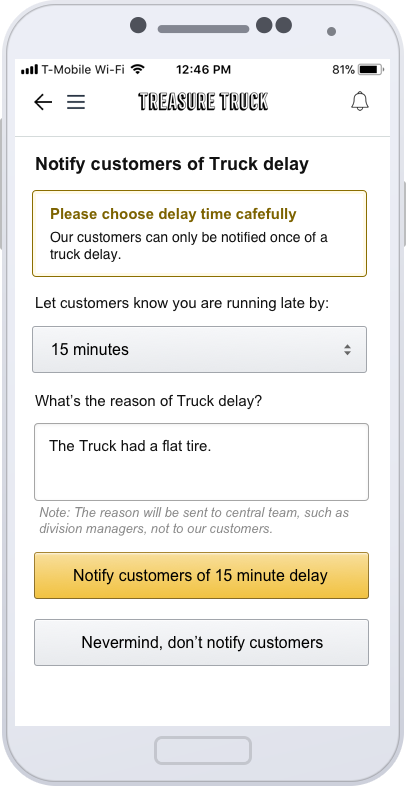Open notifications bell icon
Image resolution: width=406 pixels, height=786 pixels.
point(360,101)
